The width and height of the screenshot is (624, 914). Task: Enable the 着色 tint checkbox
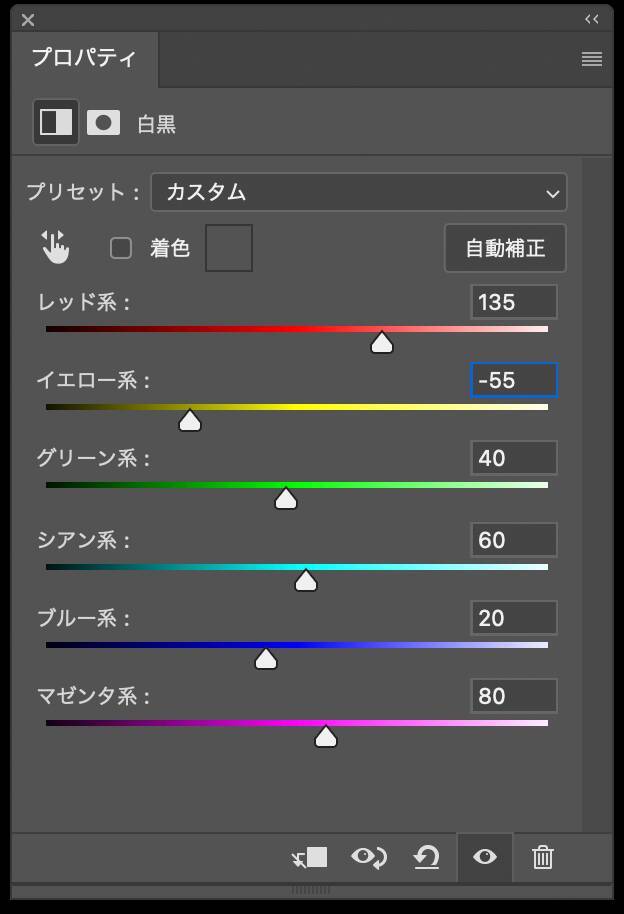click(x=121, y=248)
